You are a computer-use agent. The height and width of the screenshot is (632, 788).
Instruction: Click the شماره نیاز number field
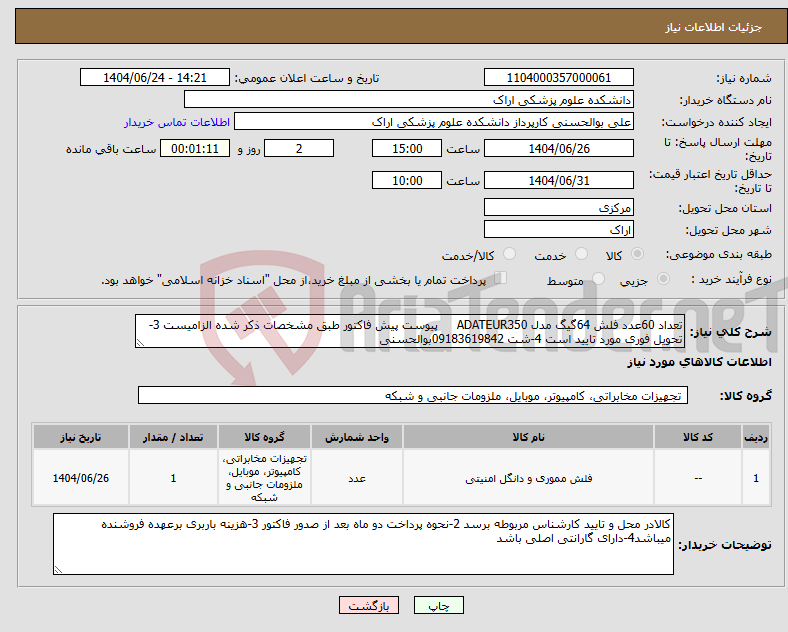[x=558, y=77]
